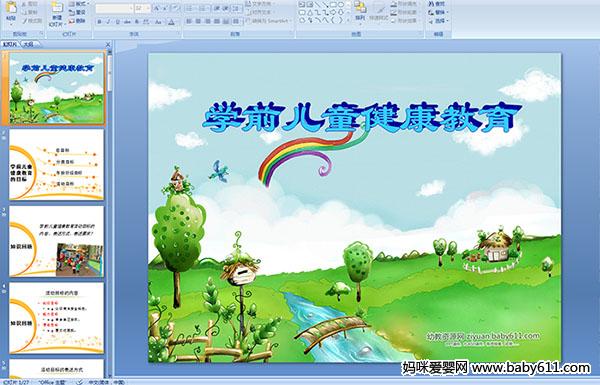Click Delete slide in the Slides group

[x=79, y=21]
